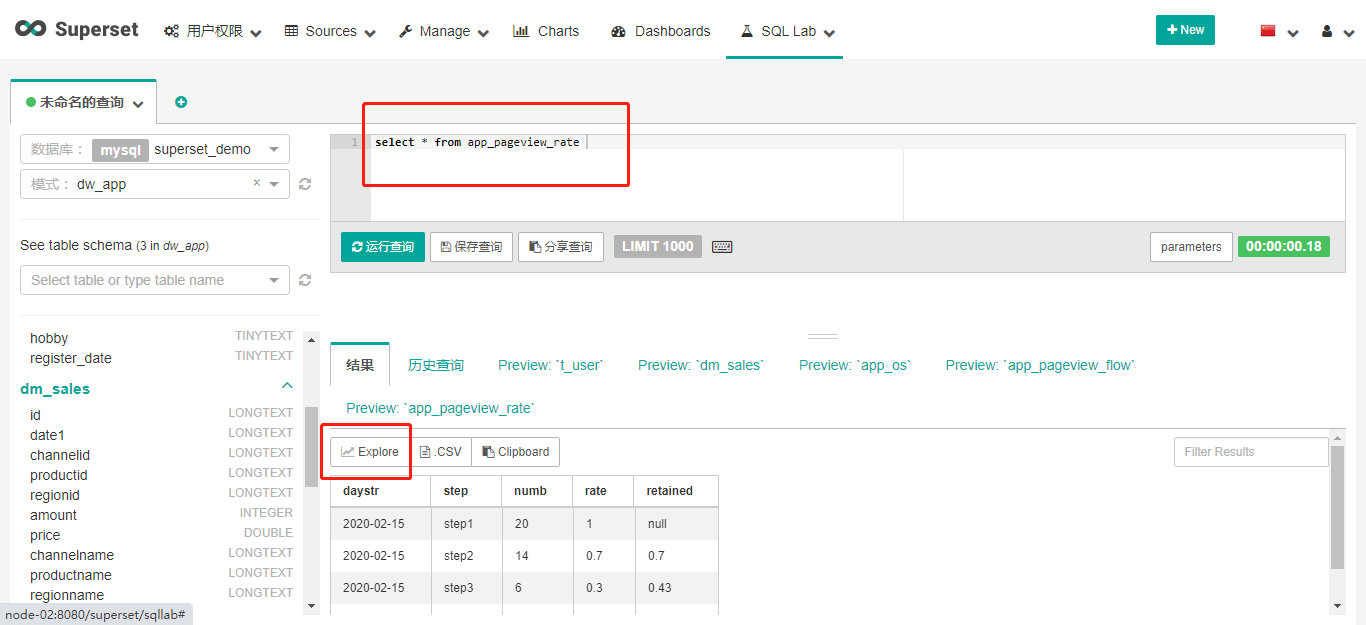
Task: Clear the dw_app schema using the x icon
Action: [255, 184]
